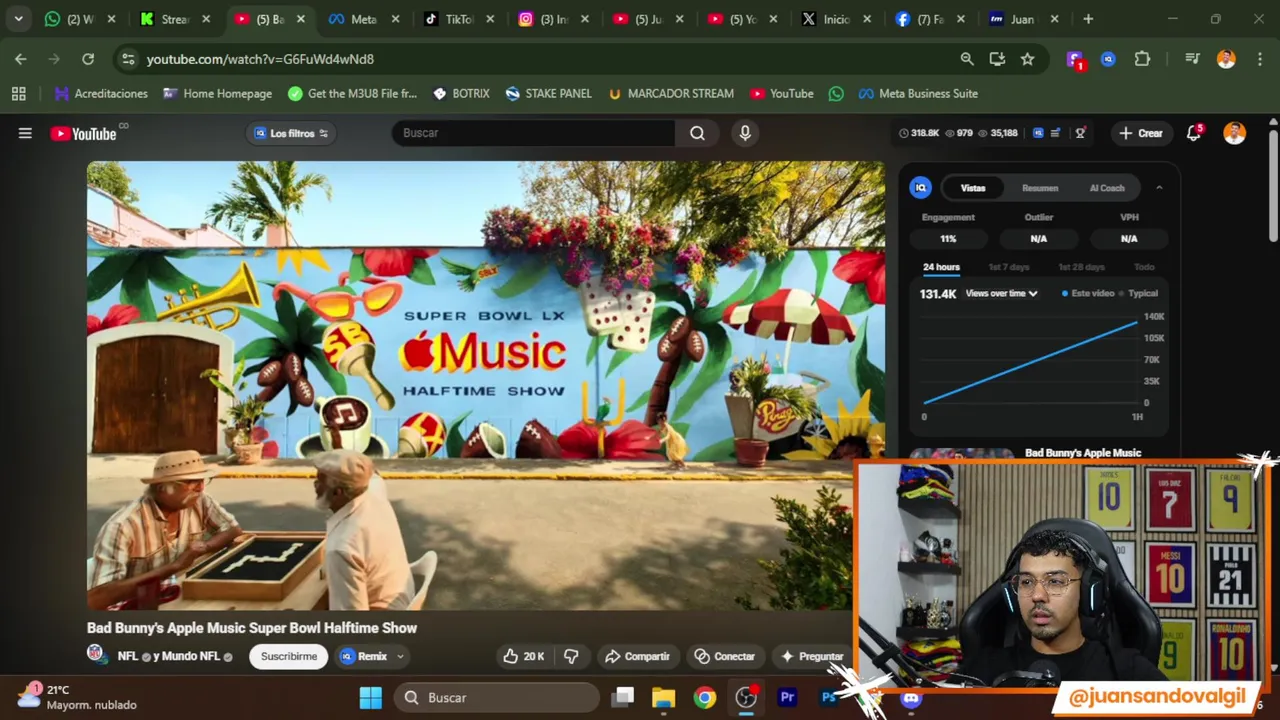
Task: Collapse the vidIQ panel chevron
Action: click(1159, 188)
